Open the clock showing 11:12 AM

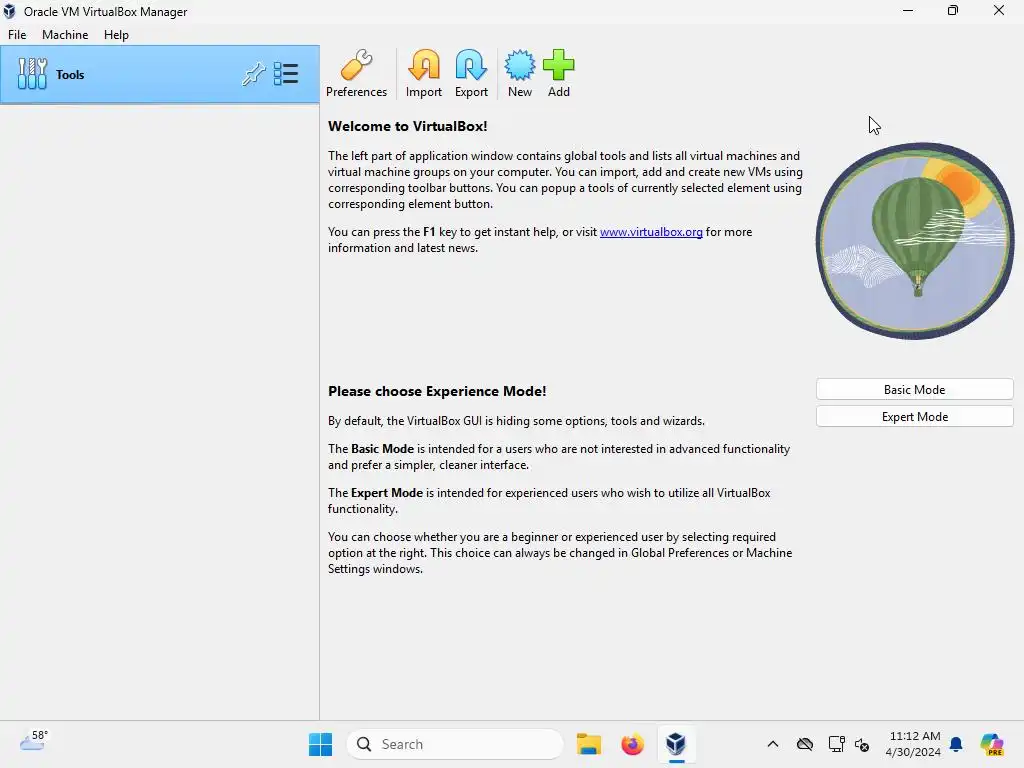[914, 744]
